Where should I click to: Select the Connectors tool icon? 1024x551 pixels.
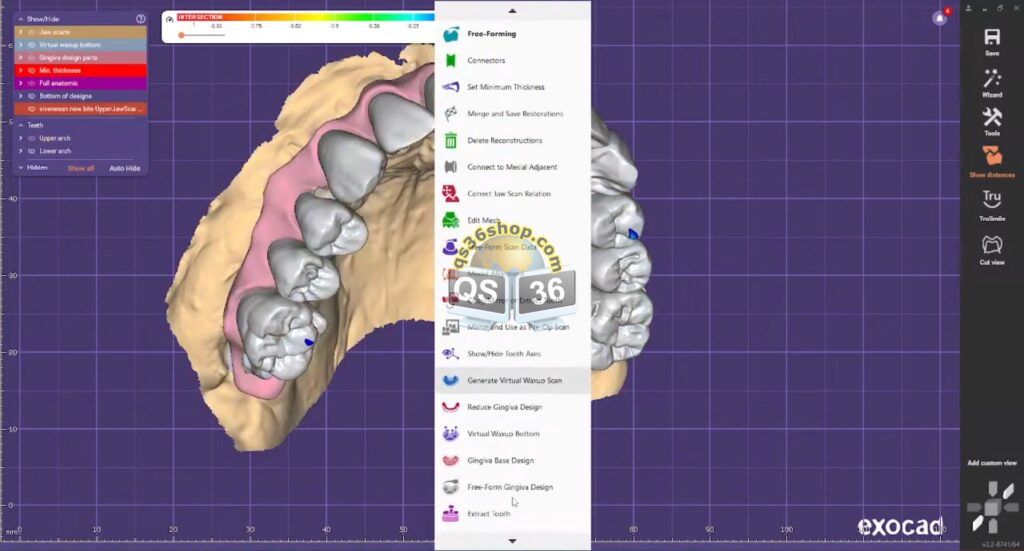click(451, 61)
